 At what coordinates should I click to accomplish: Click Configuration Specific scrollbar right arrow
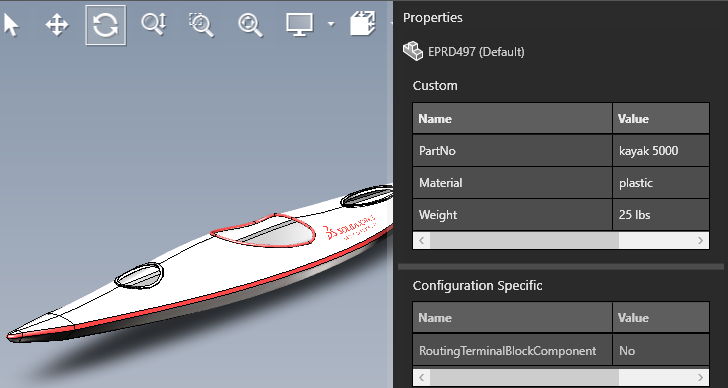click(x=700, y=377)
